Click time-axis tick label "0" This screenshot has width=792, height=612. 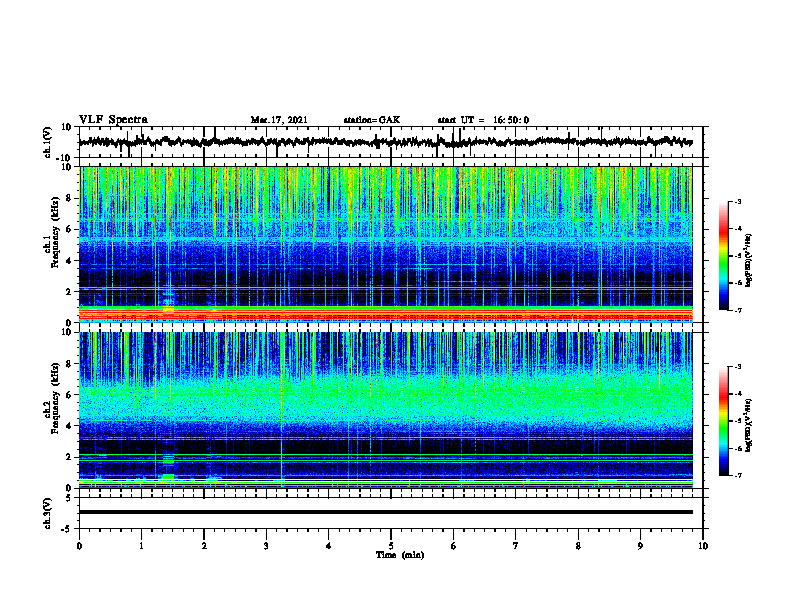point(79,546)
